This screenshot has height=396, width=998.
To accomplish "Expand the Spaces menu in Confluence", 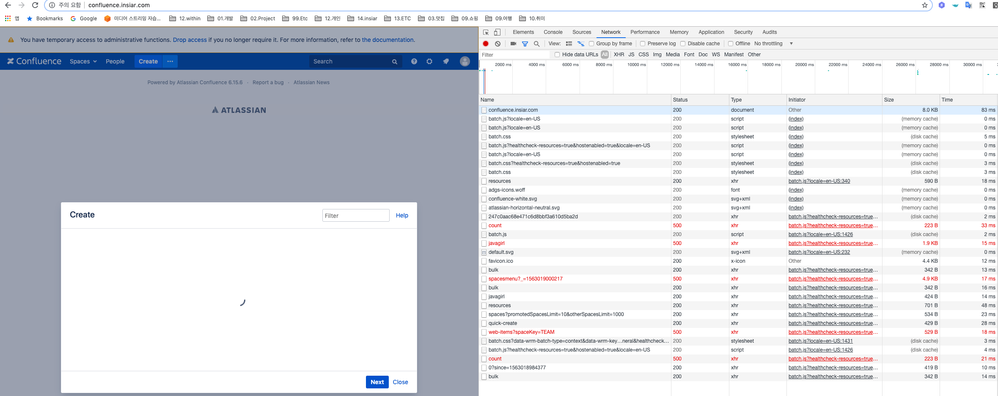I will (83, 62).
